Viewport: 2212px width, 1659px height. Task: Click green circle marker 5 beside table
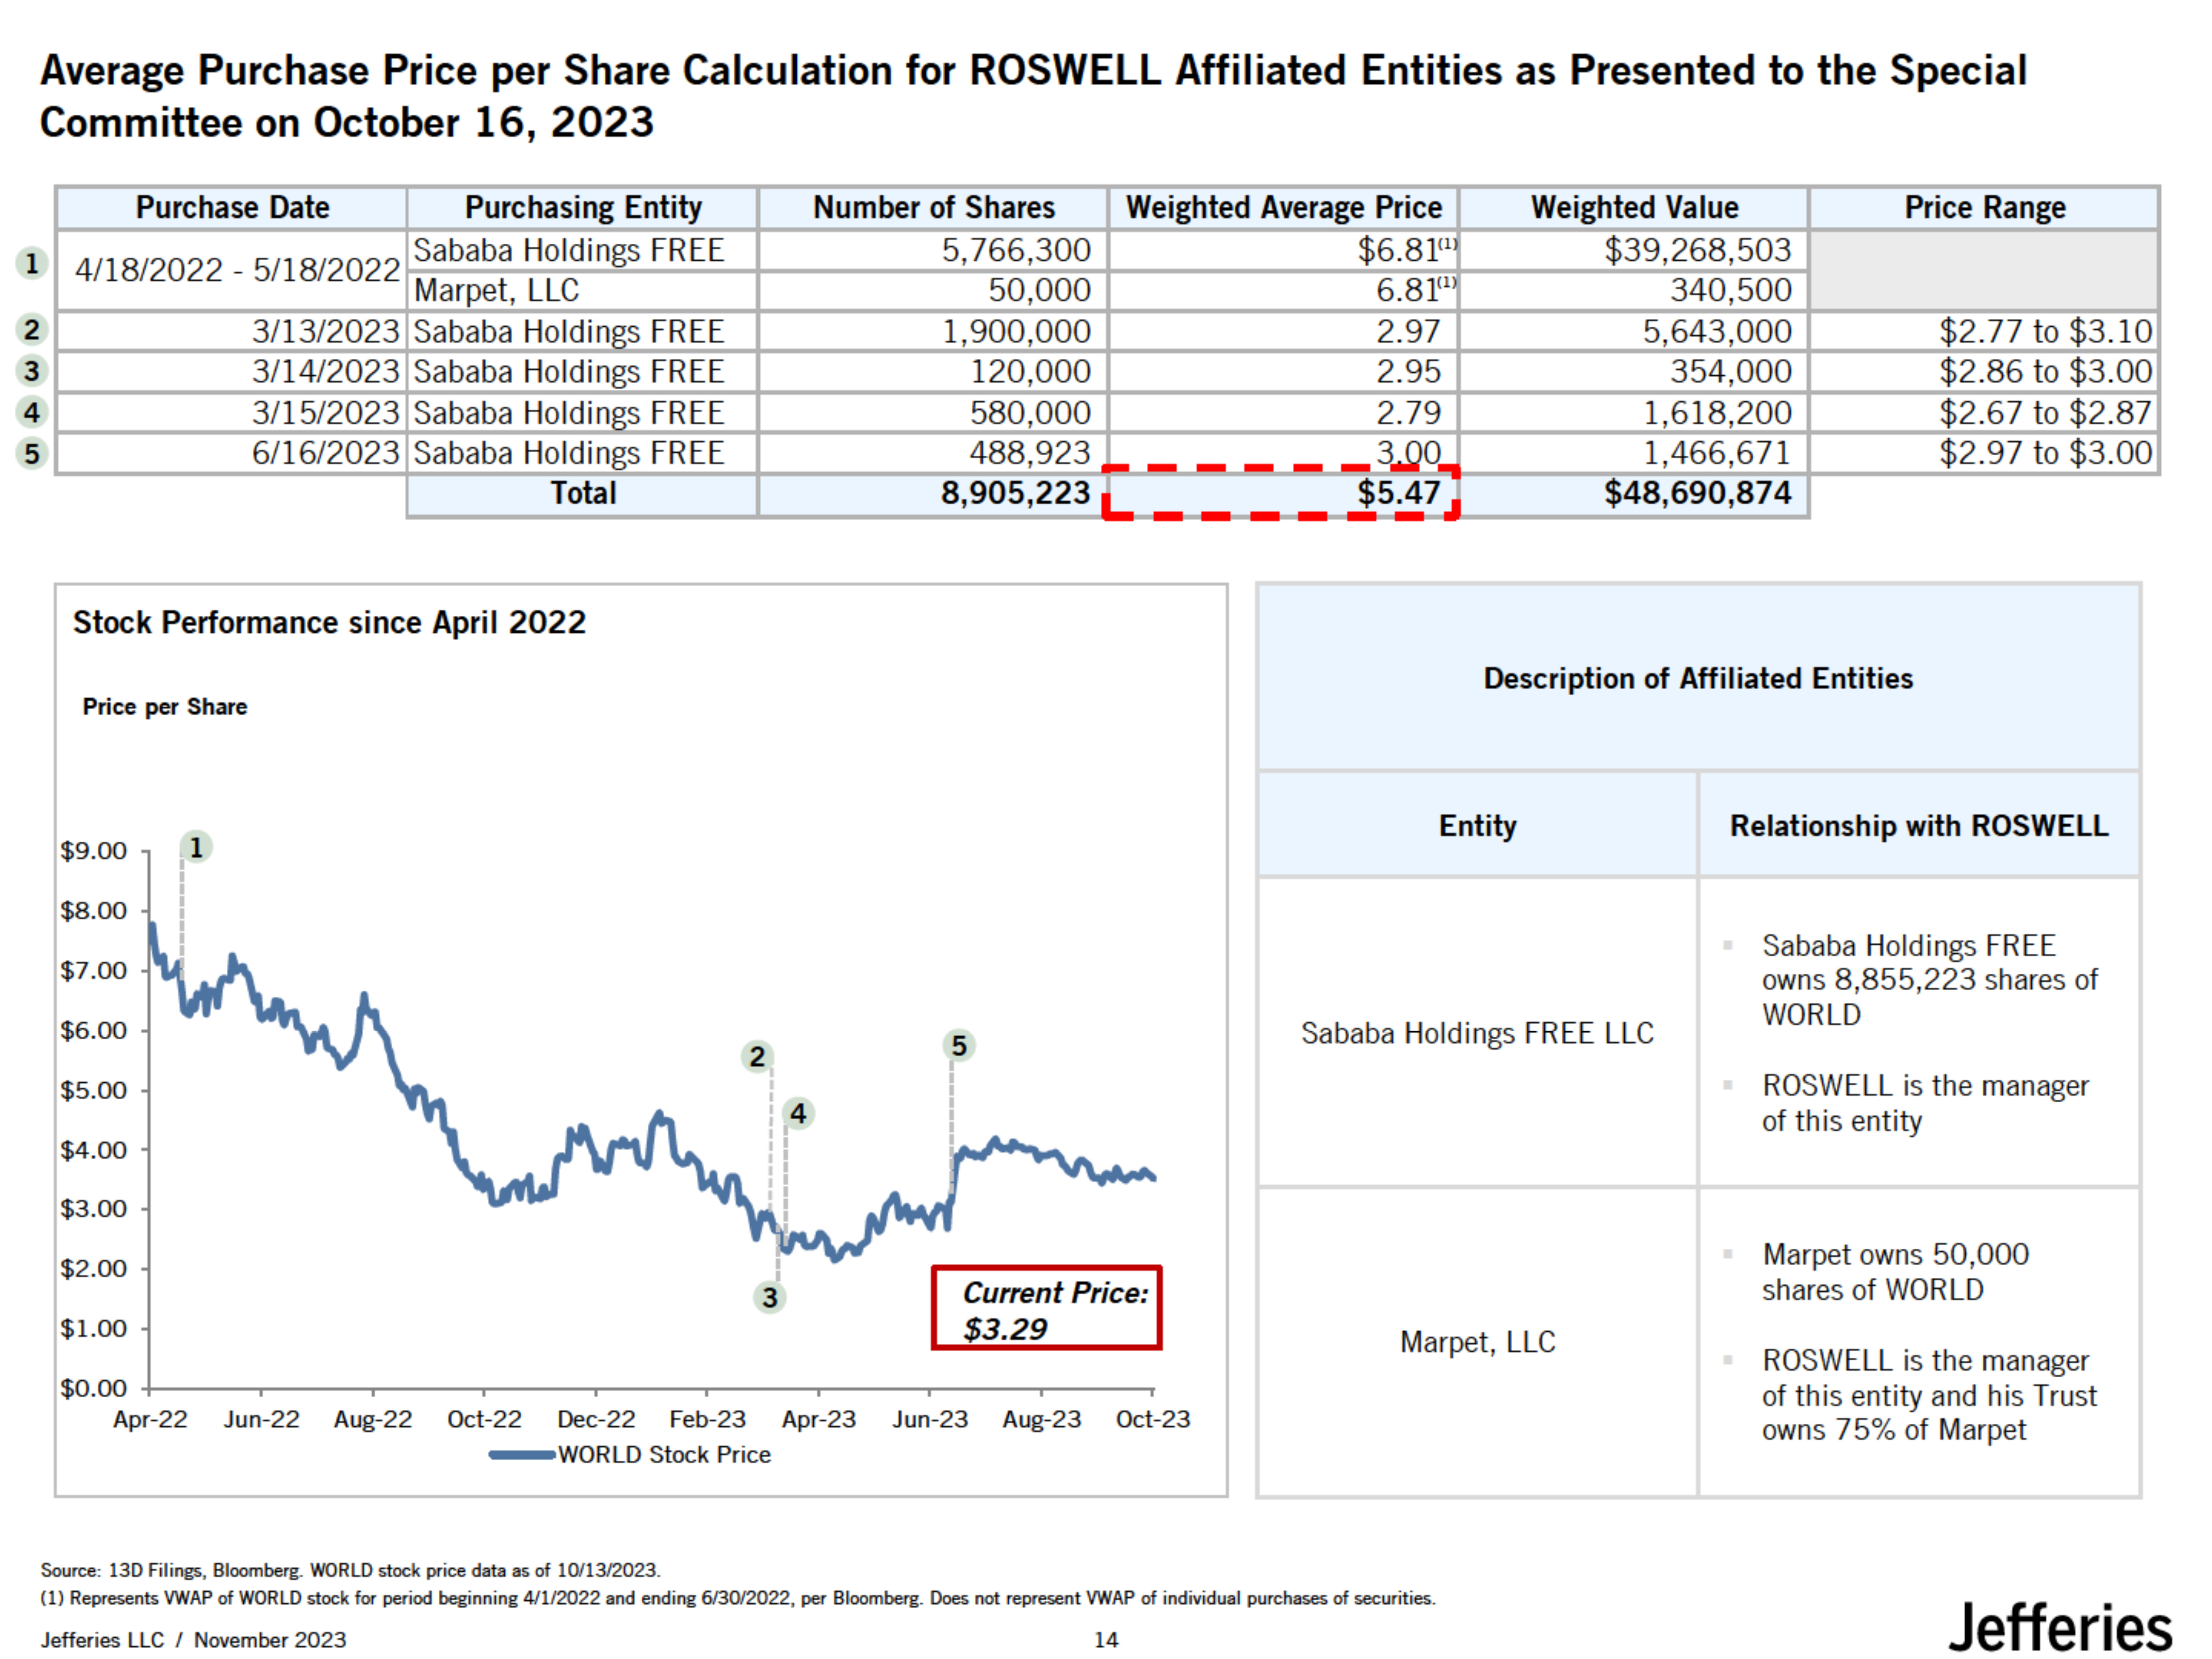click(x=32, y=453)
